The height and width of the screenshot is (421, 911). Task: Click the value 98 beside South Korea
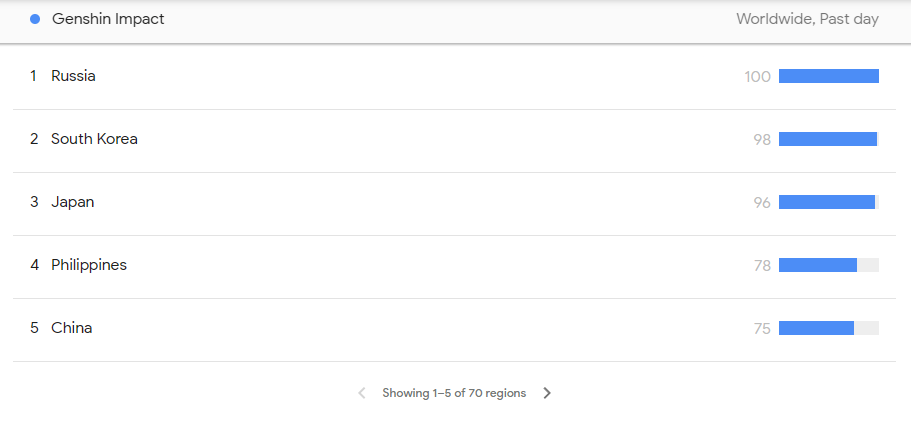coord(762,139)
